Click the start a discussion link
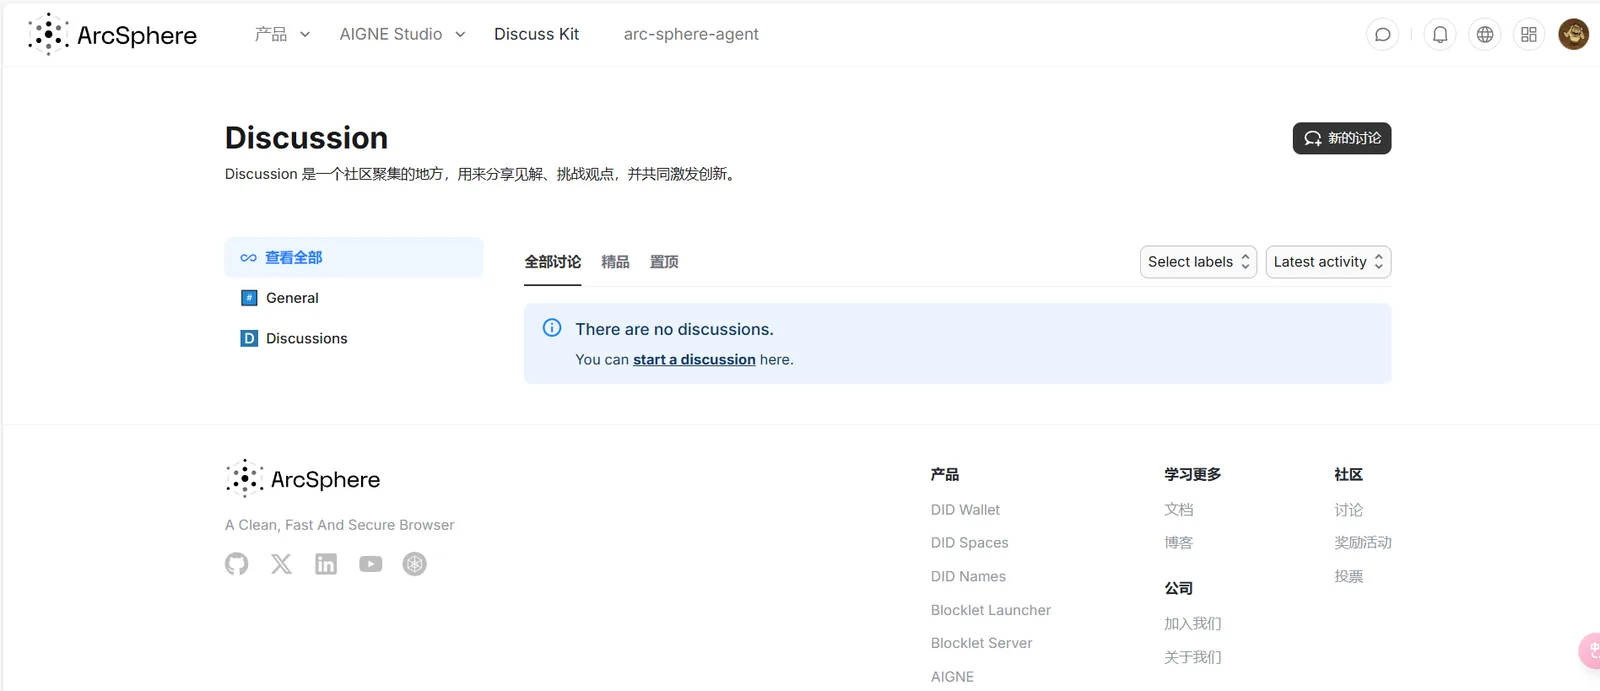 coord(694,360)
